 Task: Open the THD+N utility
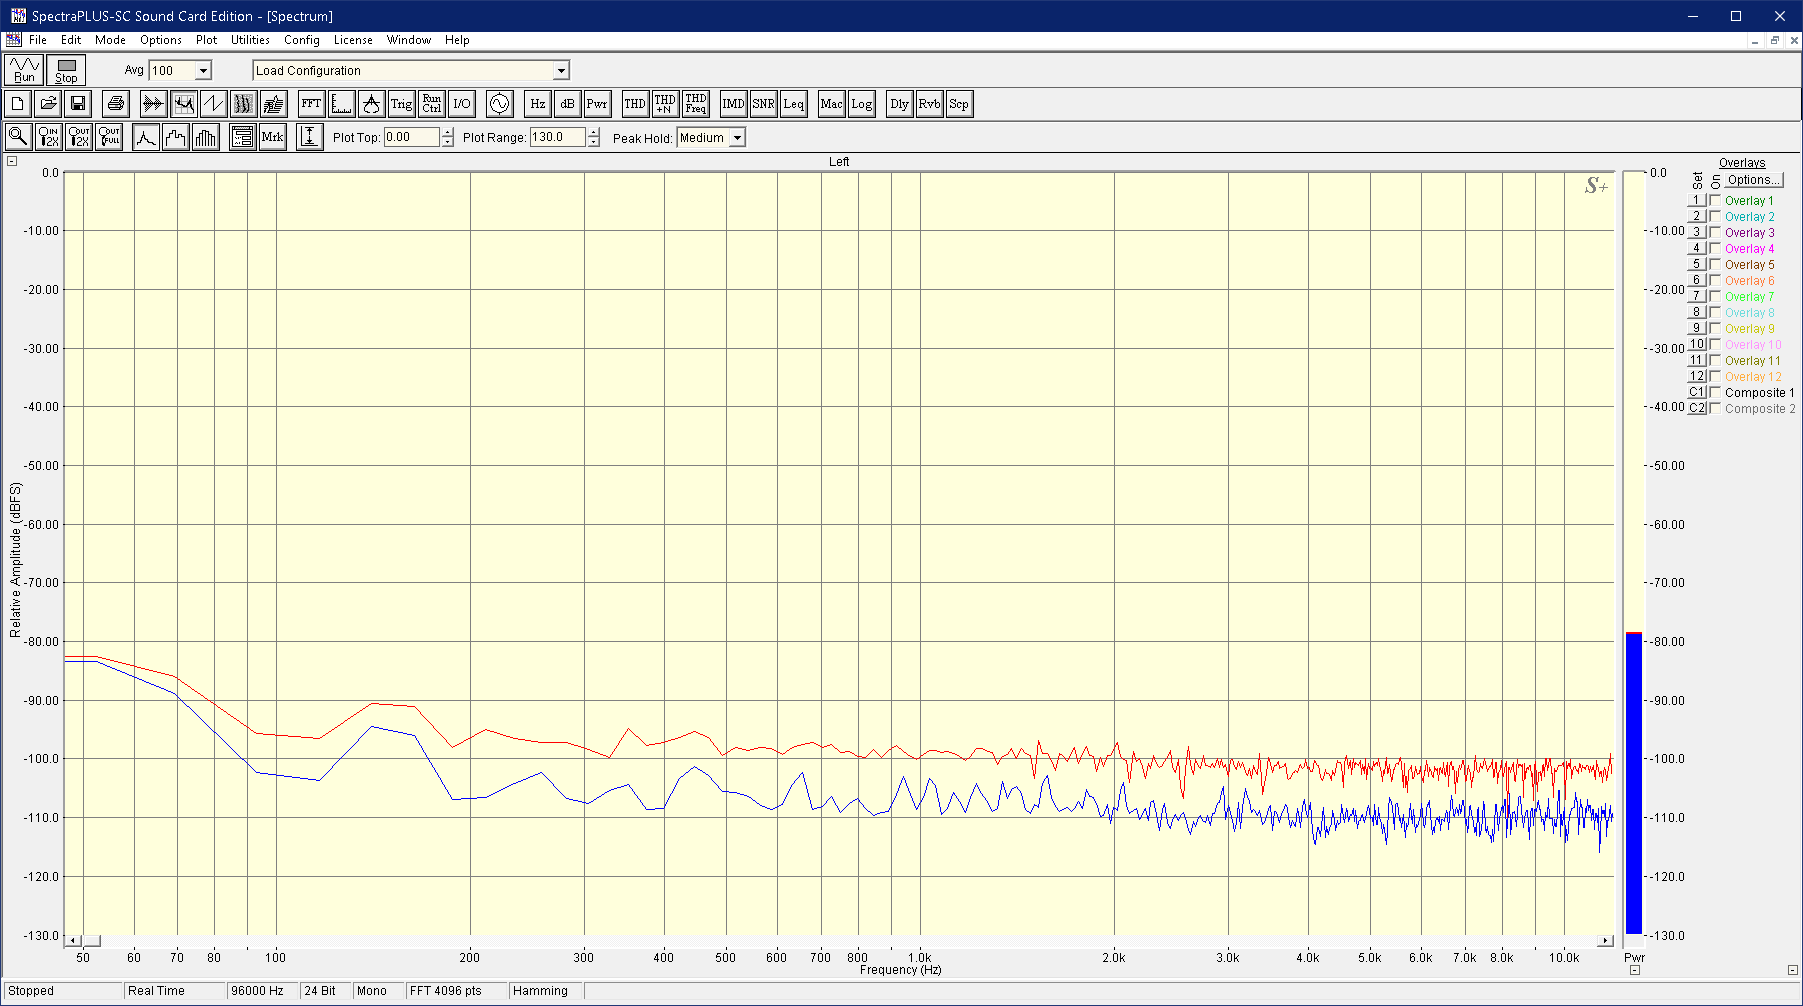(x=665, y=104)
